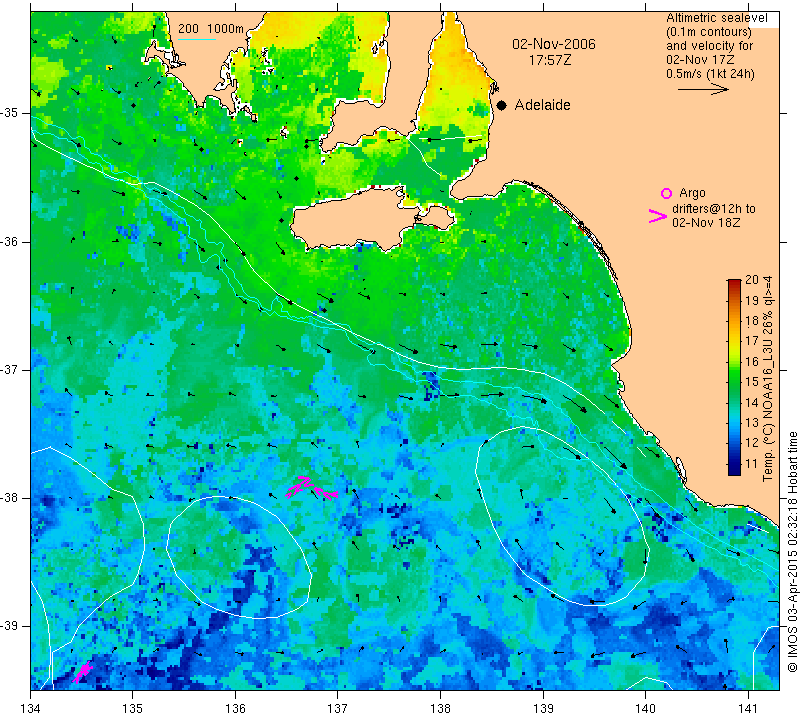The width and height of the screenshot is (800, 720).
Task: Click 'Altimetric sealevel' caption text
Action: pyautogui.click(x=716, y=18)
